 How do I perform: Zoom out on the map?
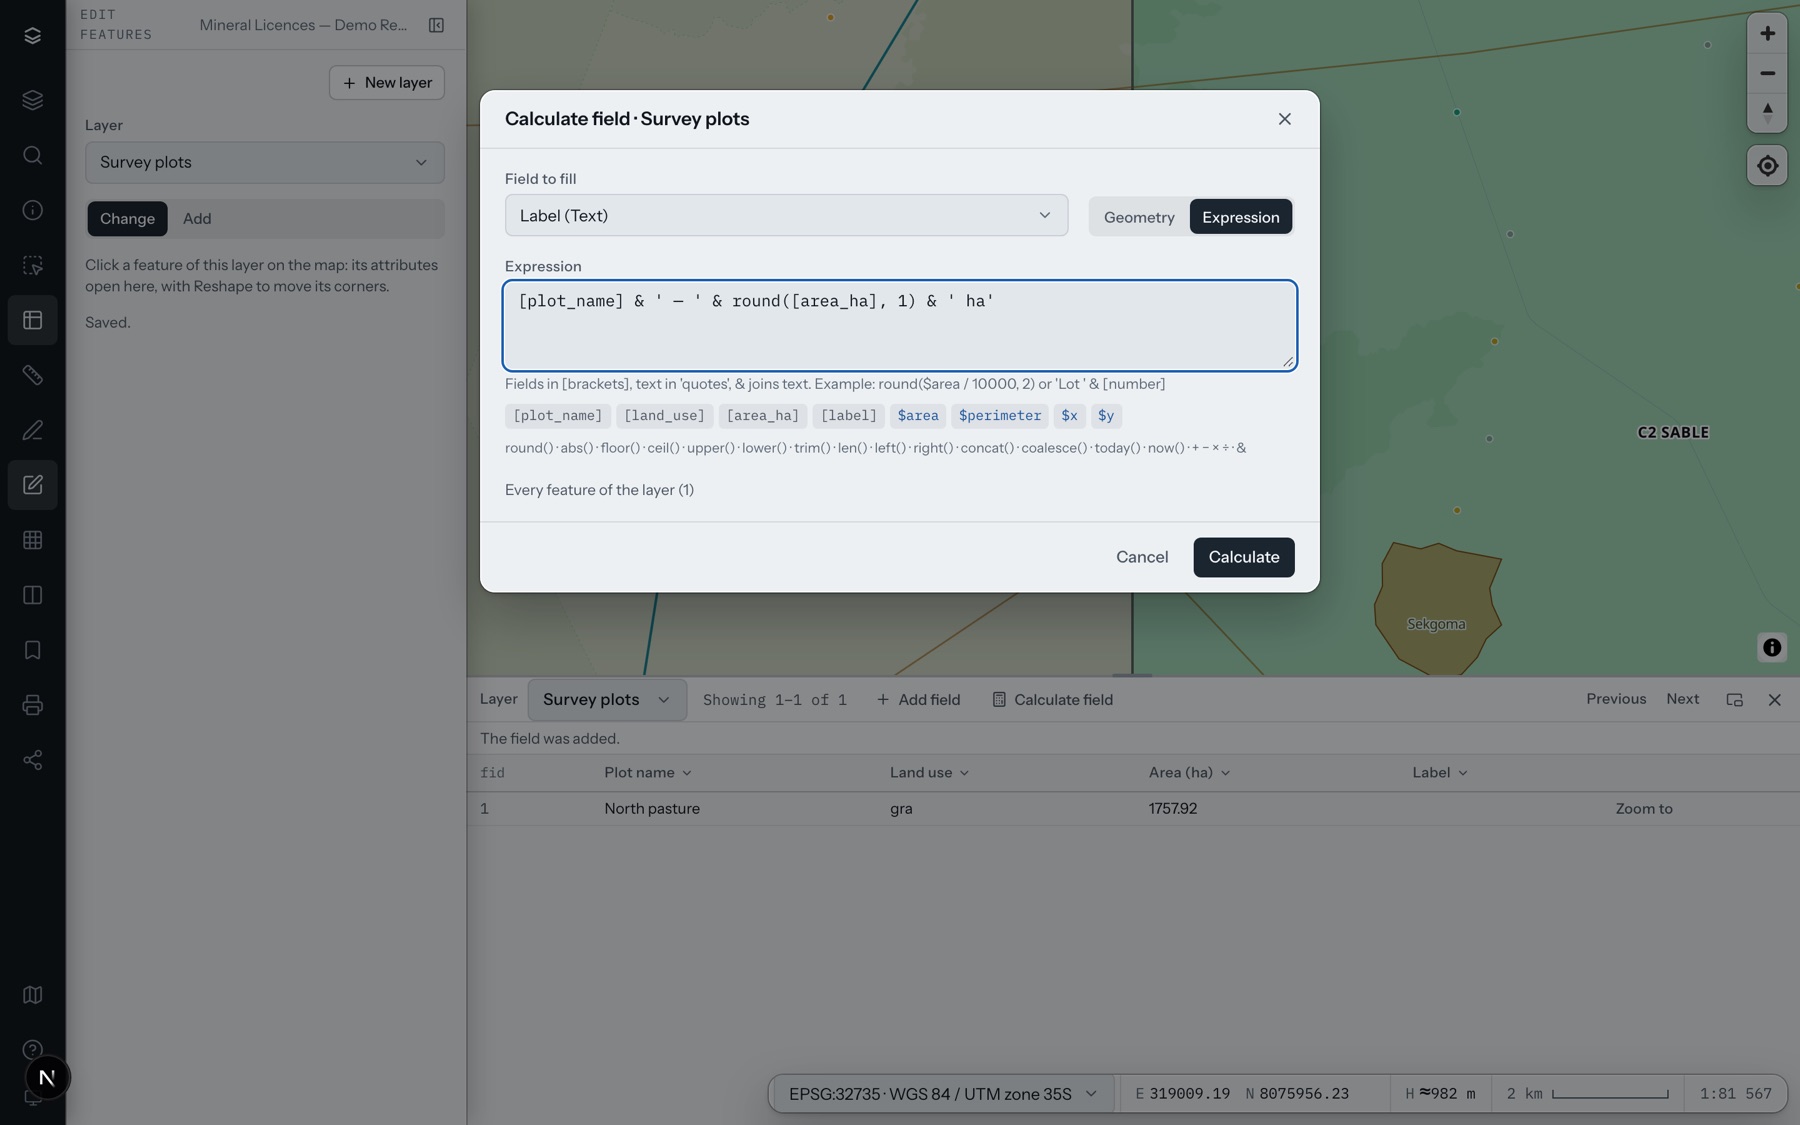[1767, 73]
